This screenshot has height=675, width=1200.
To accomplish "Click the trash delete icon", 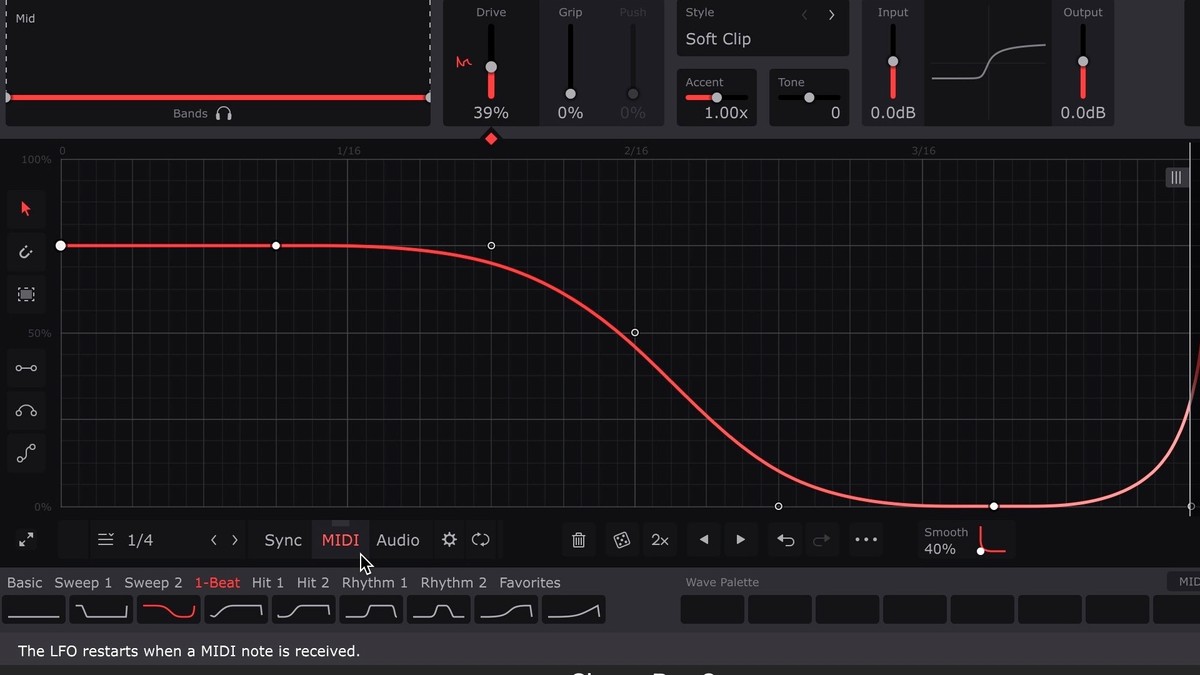I will point(578,540).
